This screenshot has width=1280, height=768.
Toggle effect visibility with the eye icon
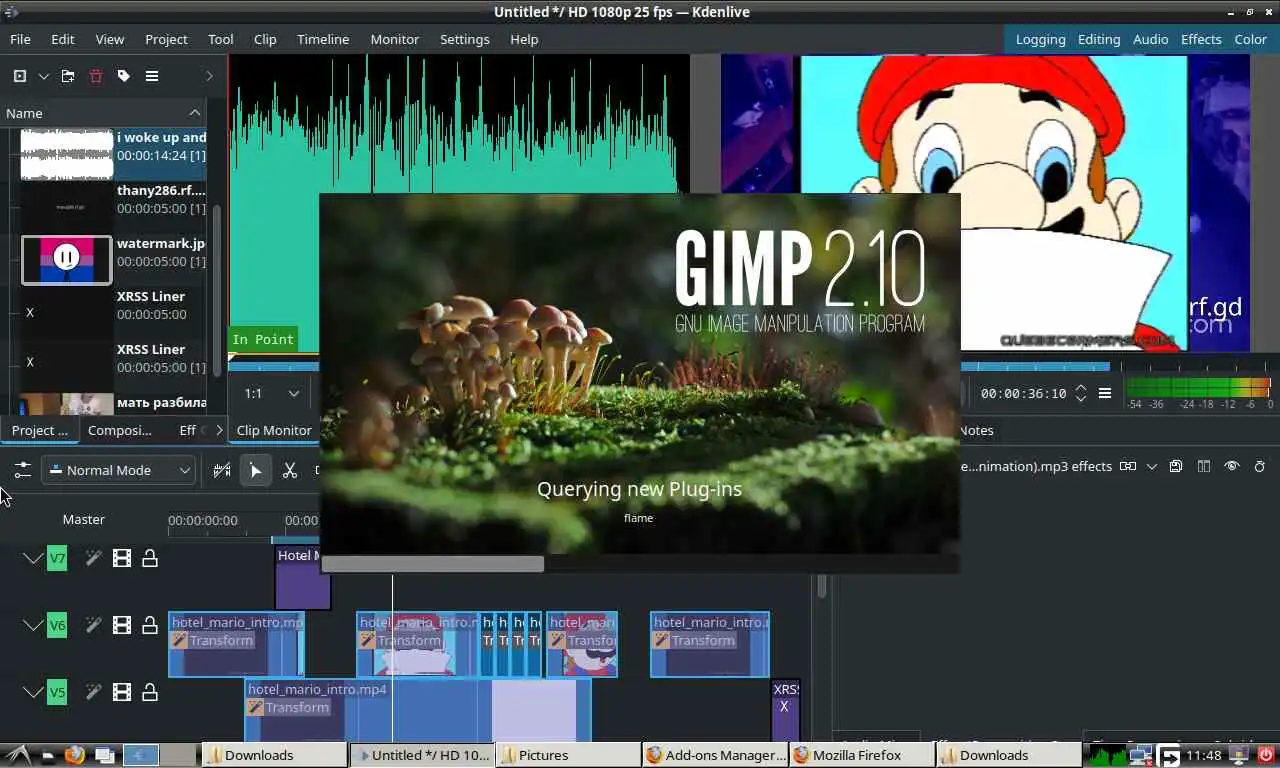tap(1232, 466)
